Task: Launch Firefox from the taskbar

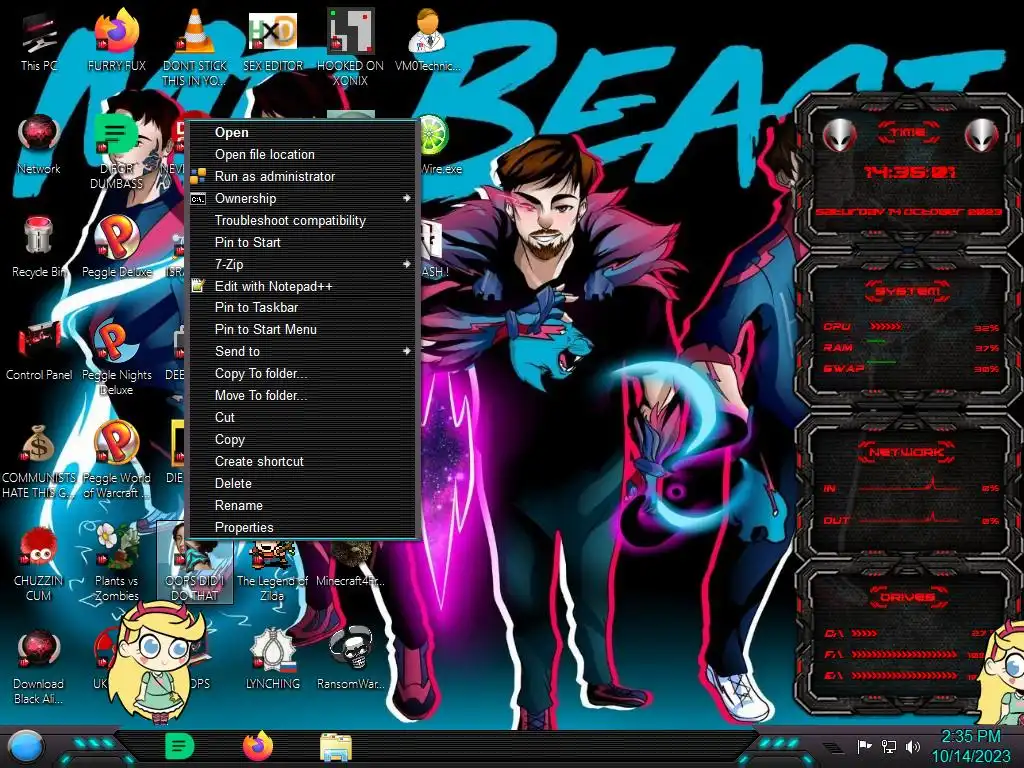Action: [x=258, y=746]
